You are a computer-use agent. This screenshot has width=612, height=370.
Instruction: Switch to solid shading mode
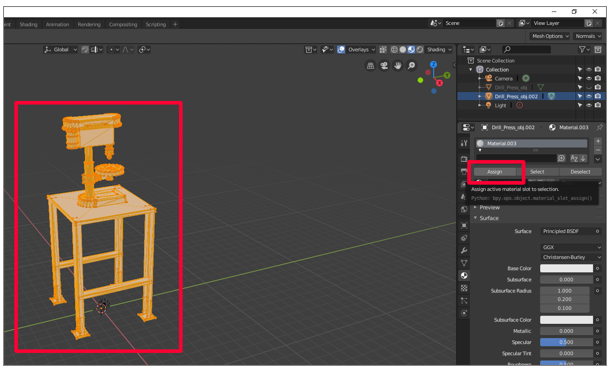[x=403, y=50]
